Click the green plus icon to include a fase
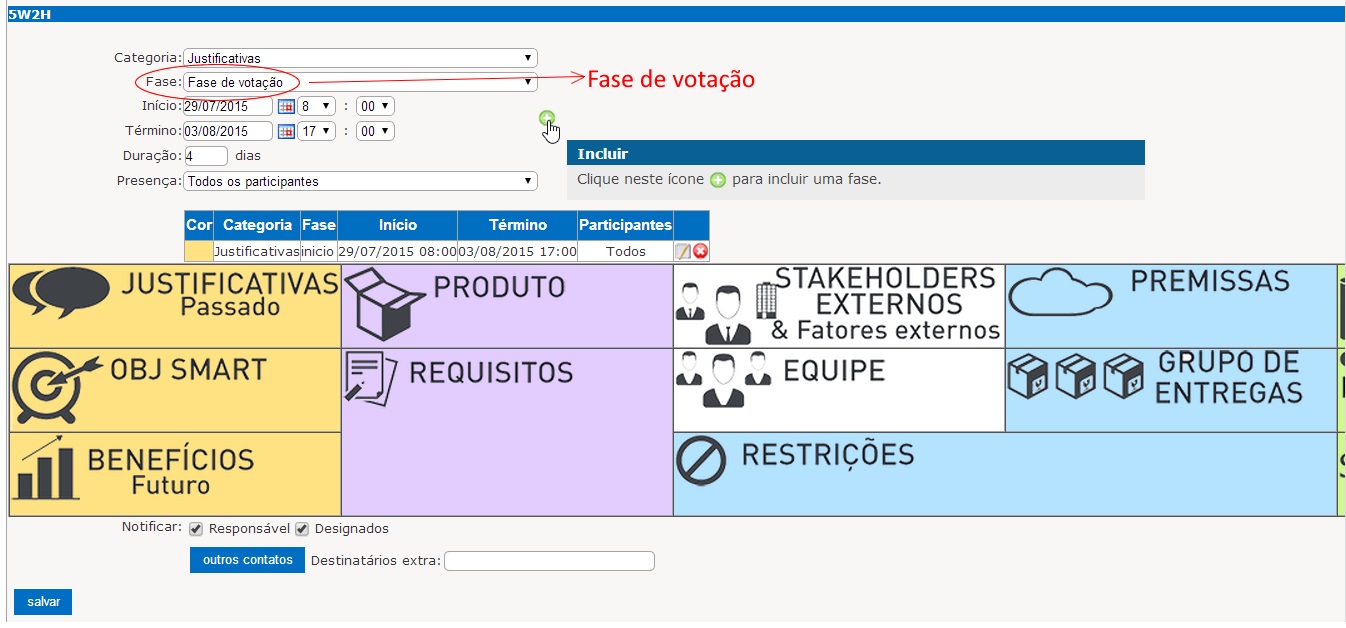 coord(547,117)
